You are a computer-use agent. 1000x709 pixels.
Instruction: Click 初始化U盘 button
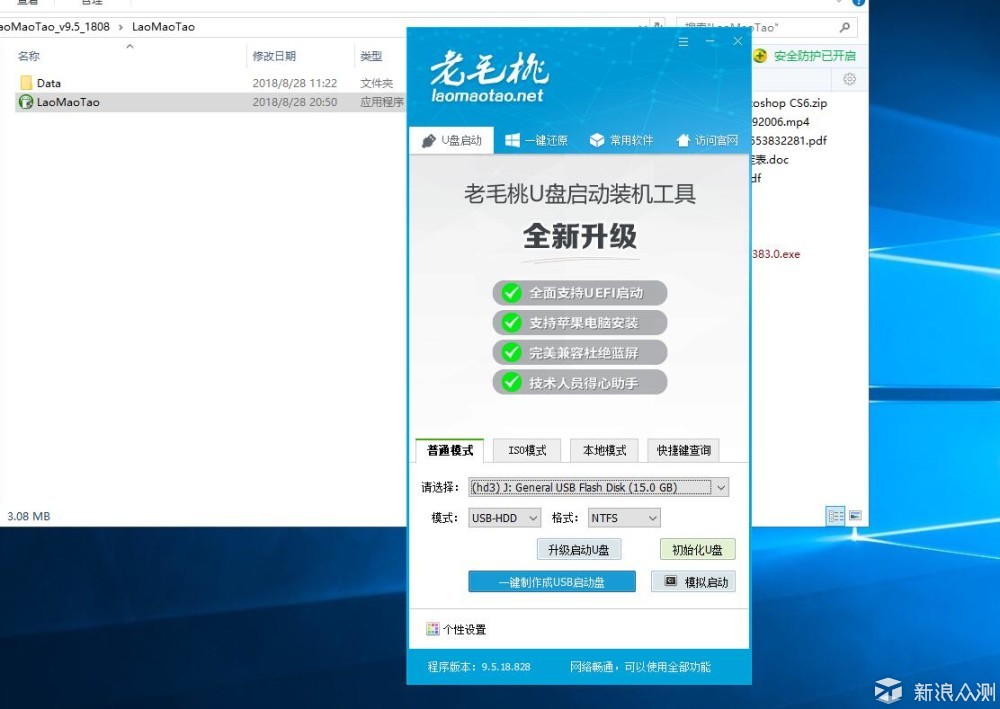(697, 550)
